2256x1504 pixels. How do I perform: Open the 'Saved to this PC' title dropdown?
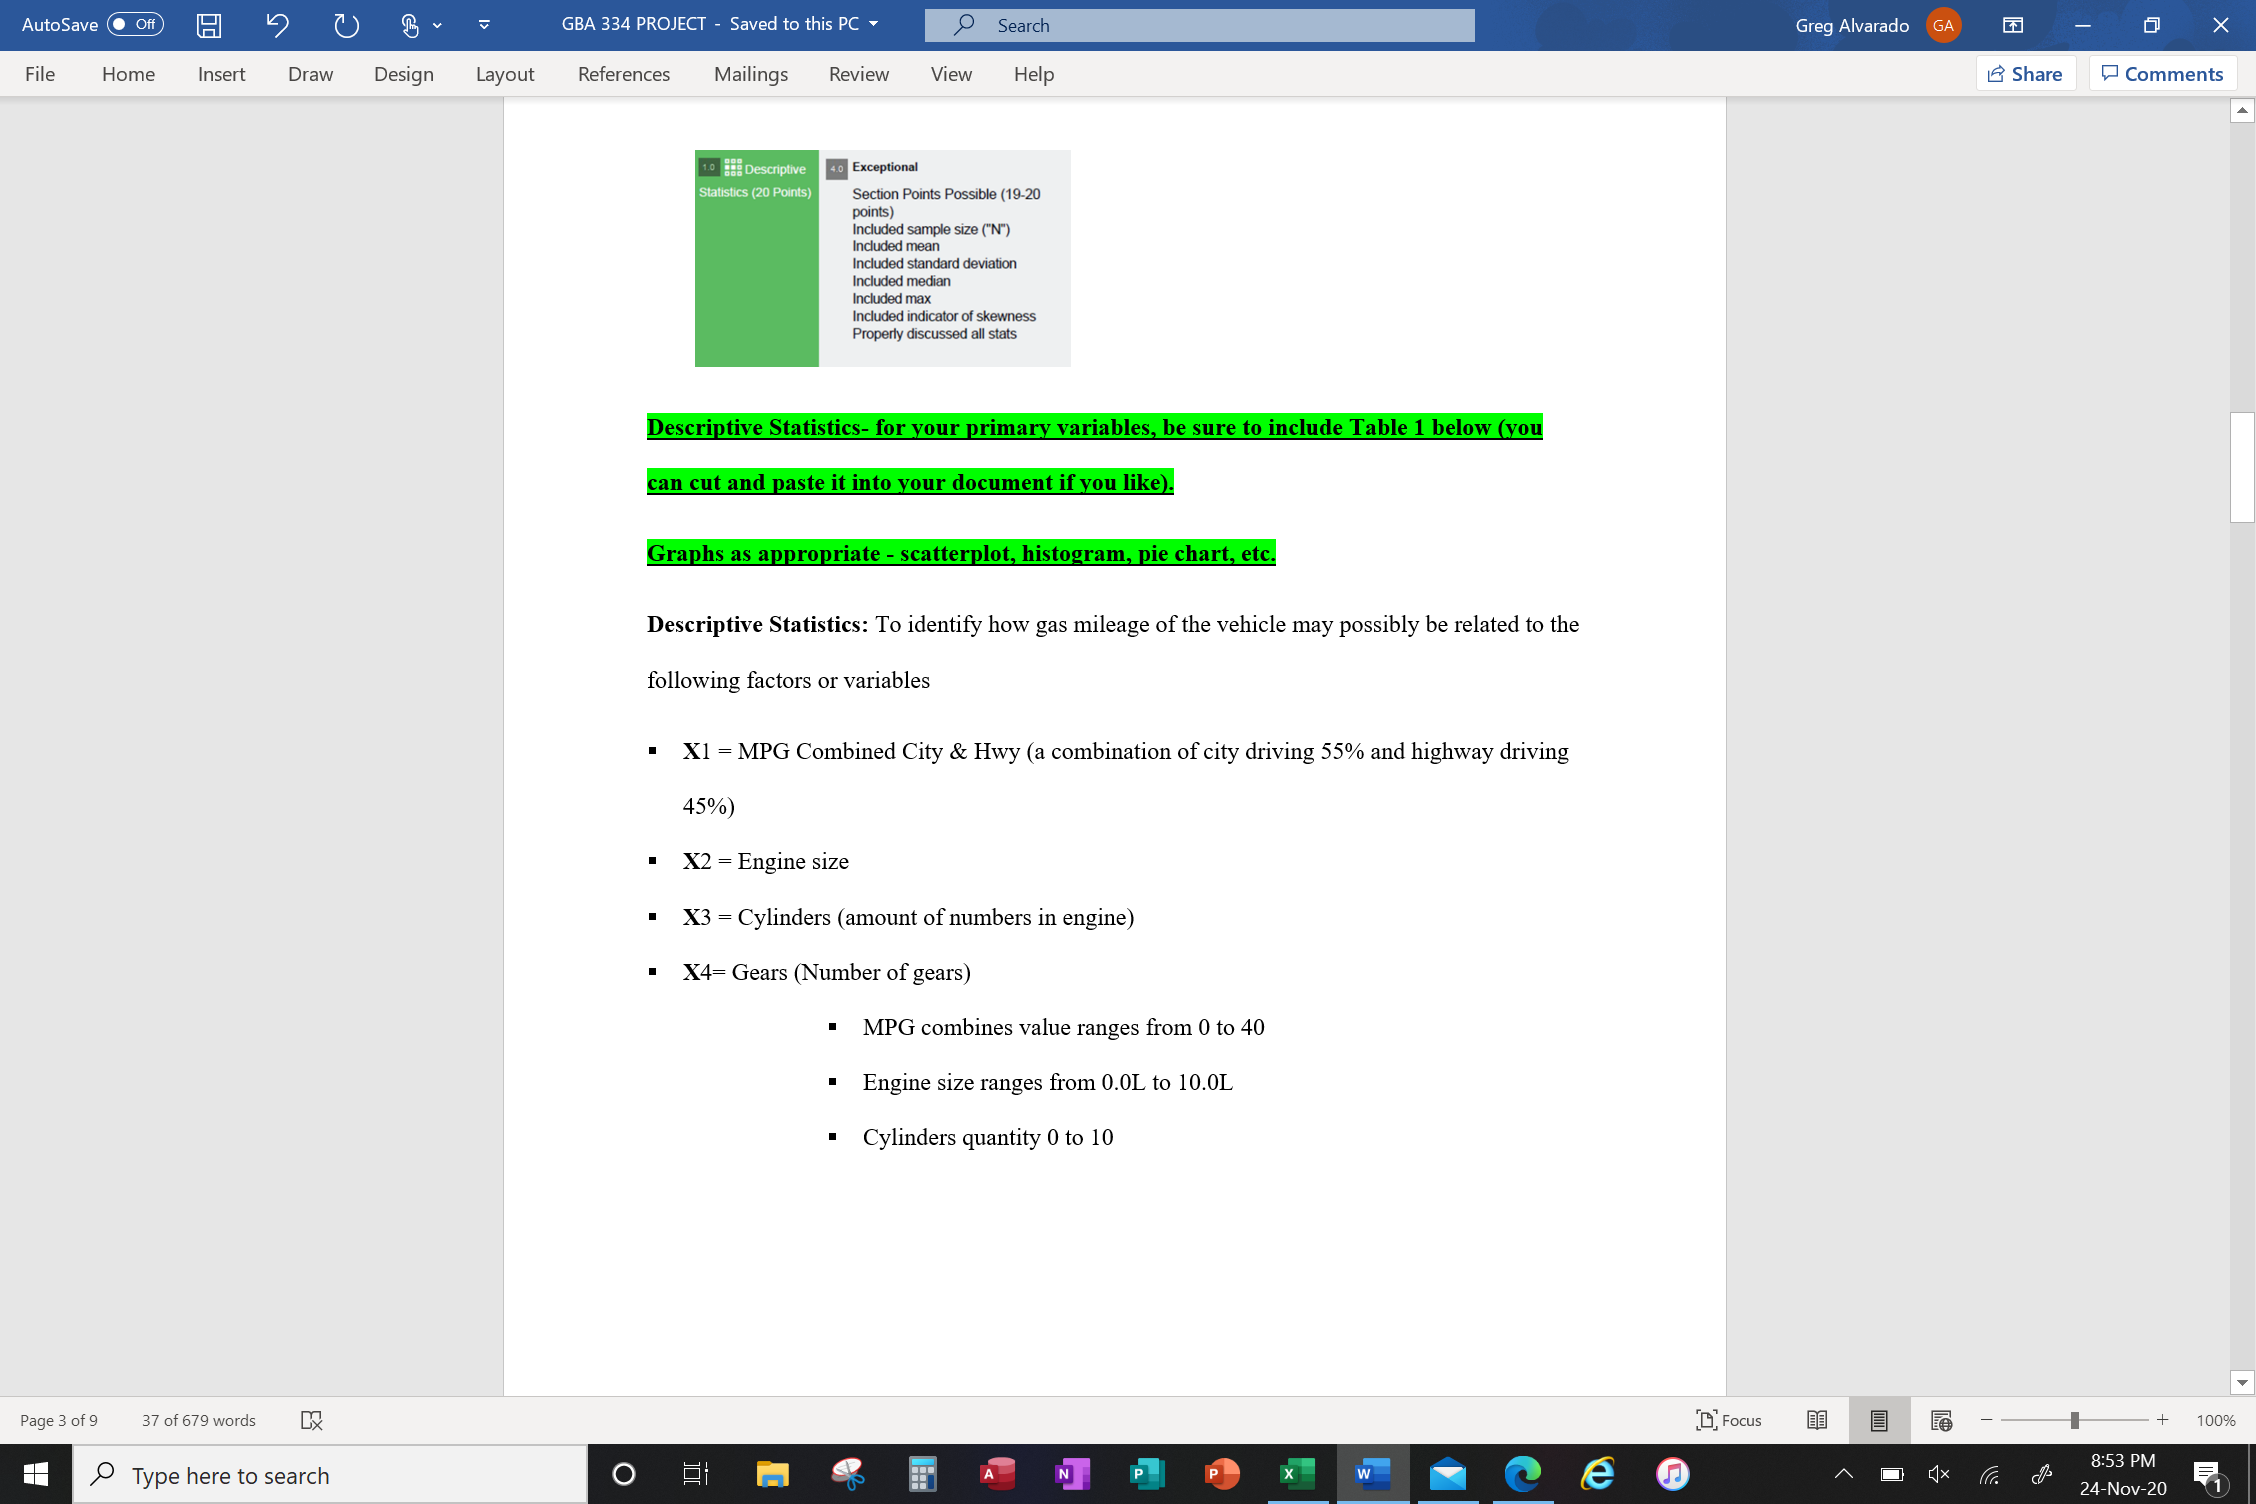[870, 23]
